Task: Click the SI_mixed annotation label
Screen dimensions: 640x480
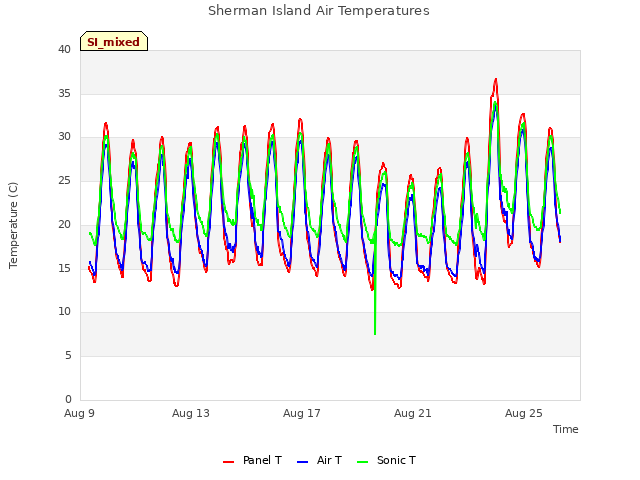Action: click(x=113, y=42)
